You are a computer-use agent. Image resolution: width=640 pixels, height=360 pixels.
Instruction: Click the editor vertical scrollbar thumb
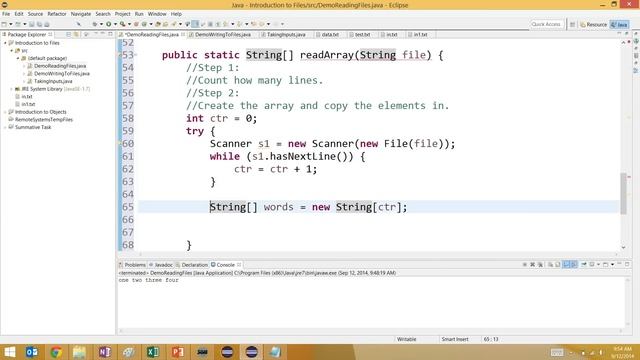[623, 193]
